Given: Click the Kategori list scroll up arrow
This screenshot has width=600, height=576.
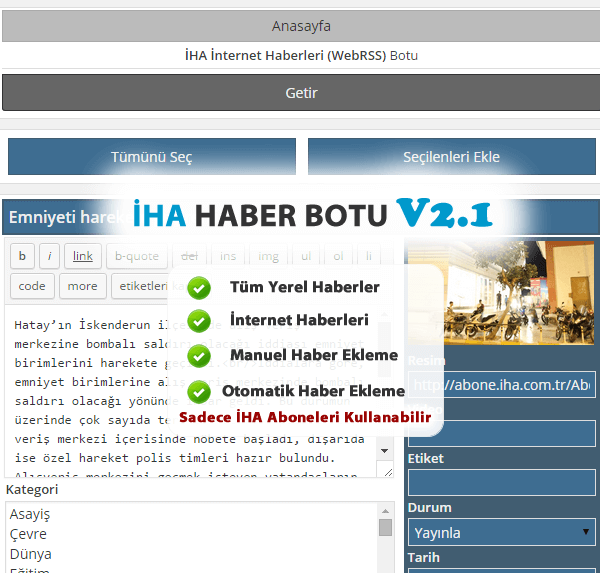Looking at the screenshot, I should tap(385, 511).
